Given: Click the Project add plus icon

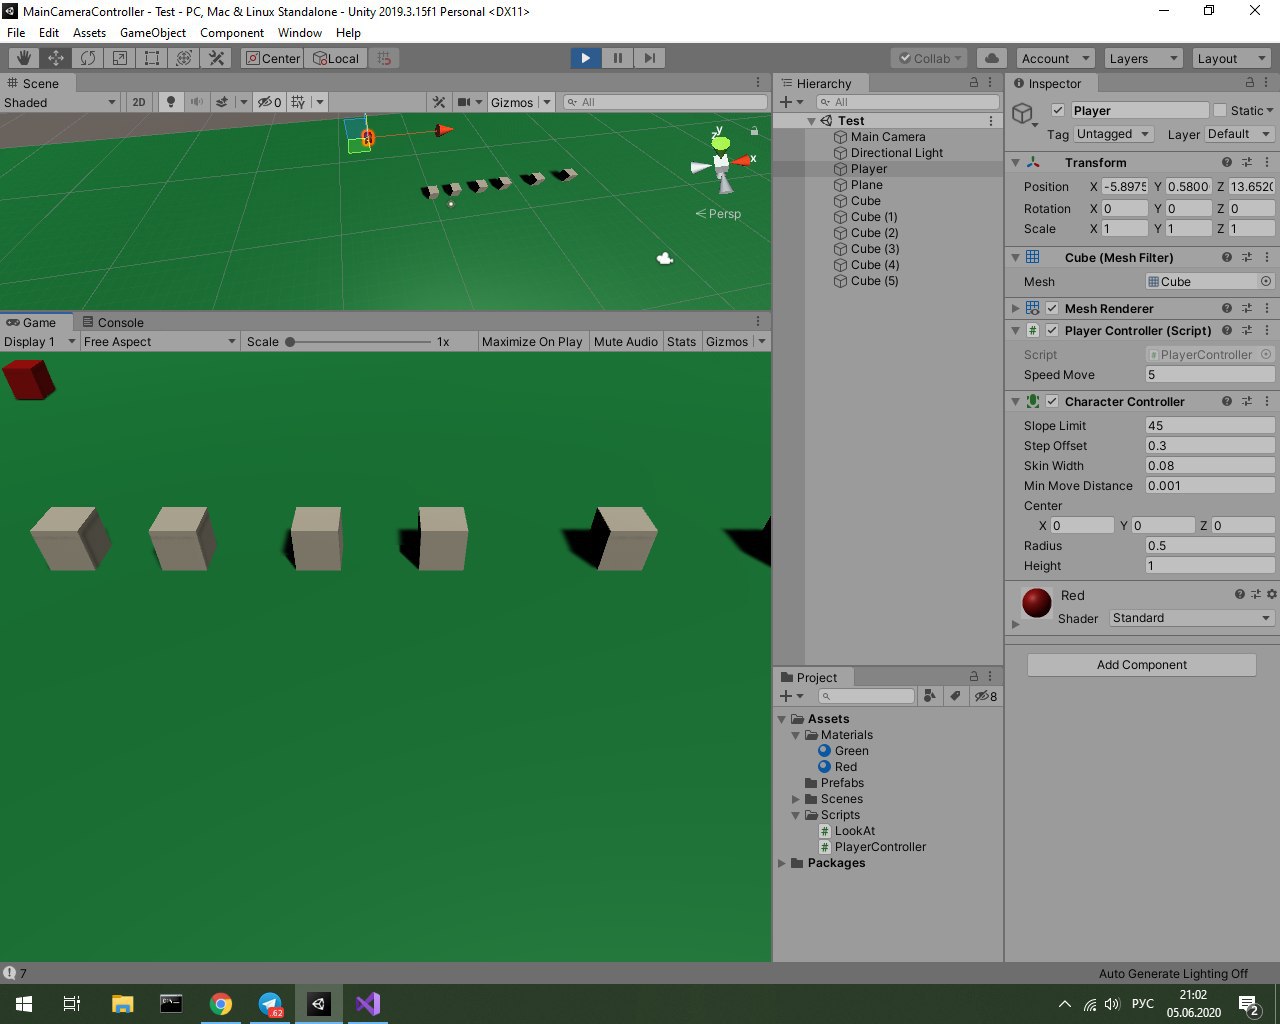Looking at the screenshot, I should click(x=786, y=696).
